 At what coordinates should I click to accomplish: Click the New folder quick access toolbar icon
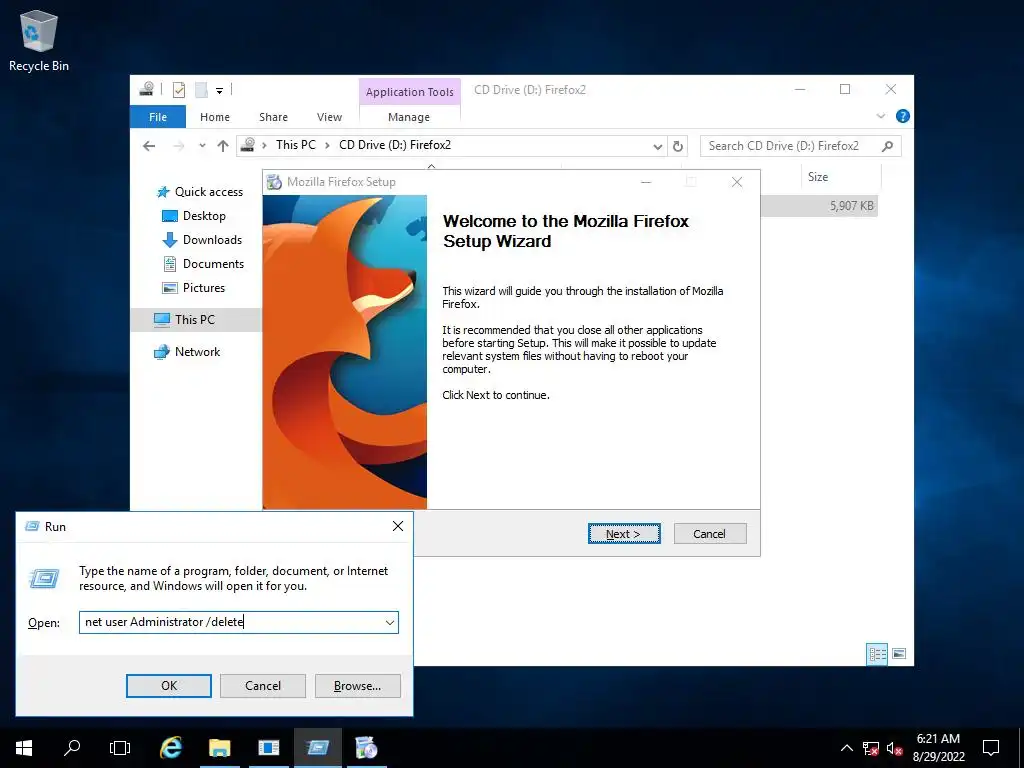(201, 90)
